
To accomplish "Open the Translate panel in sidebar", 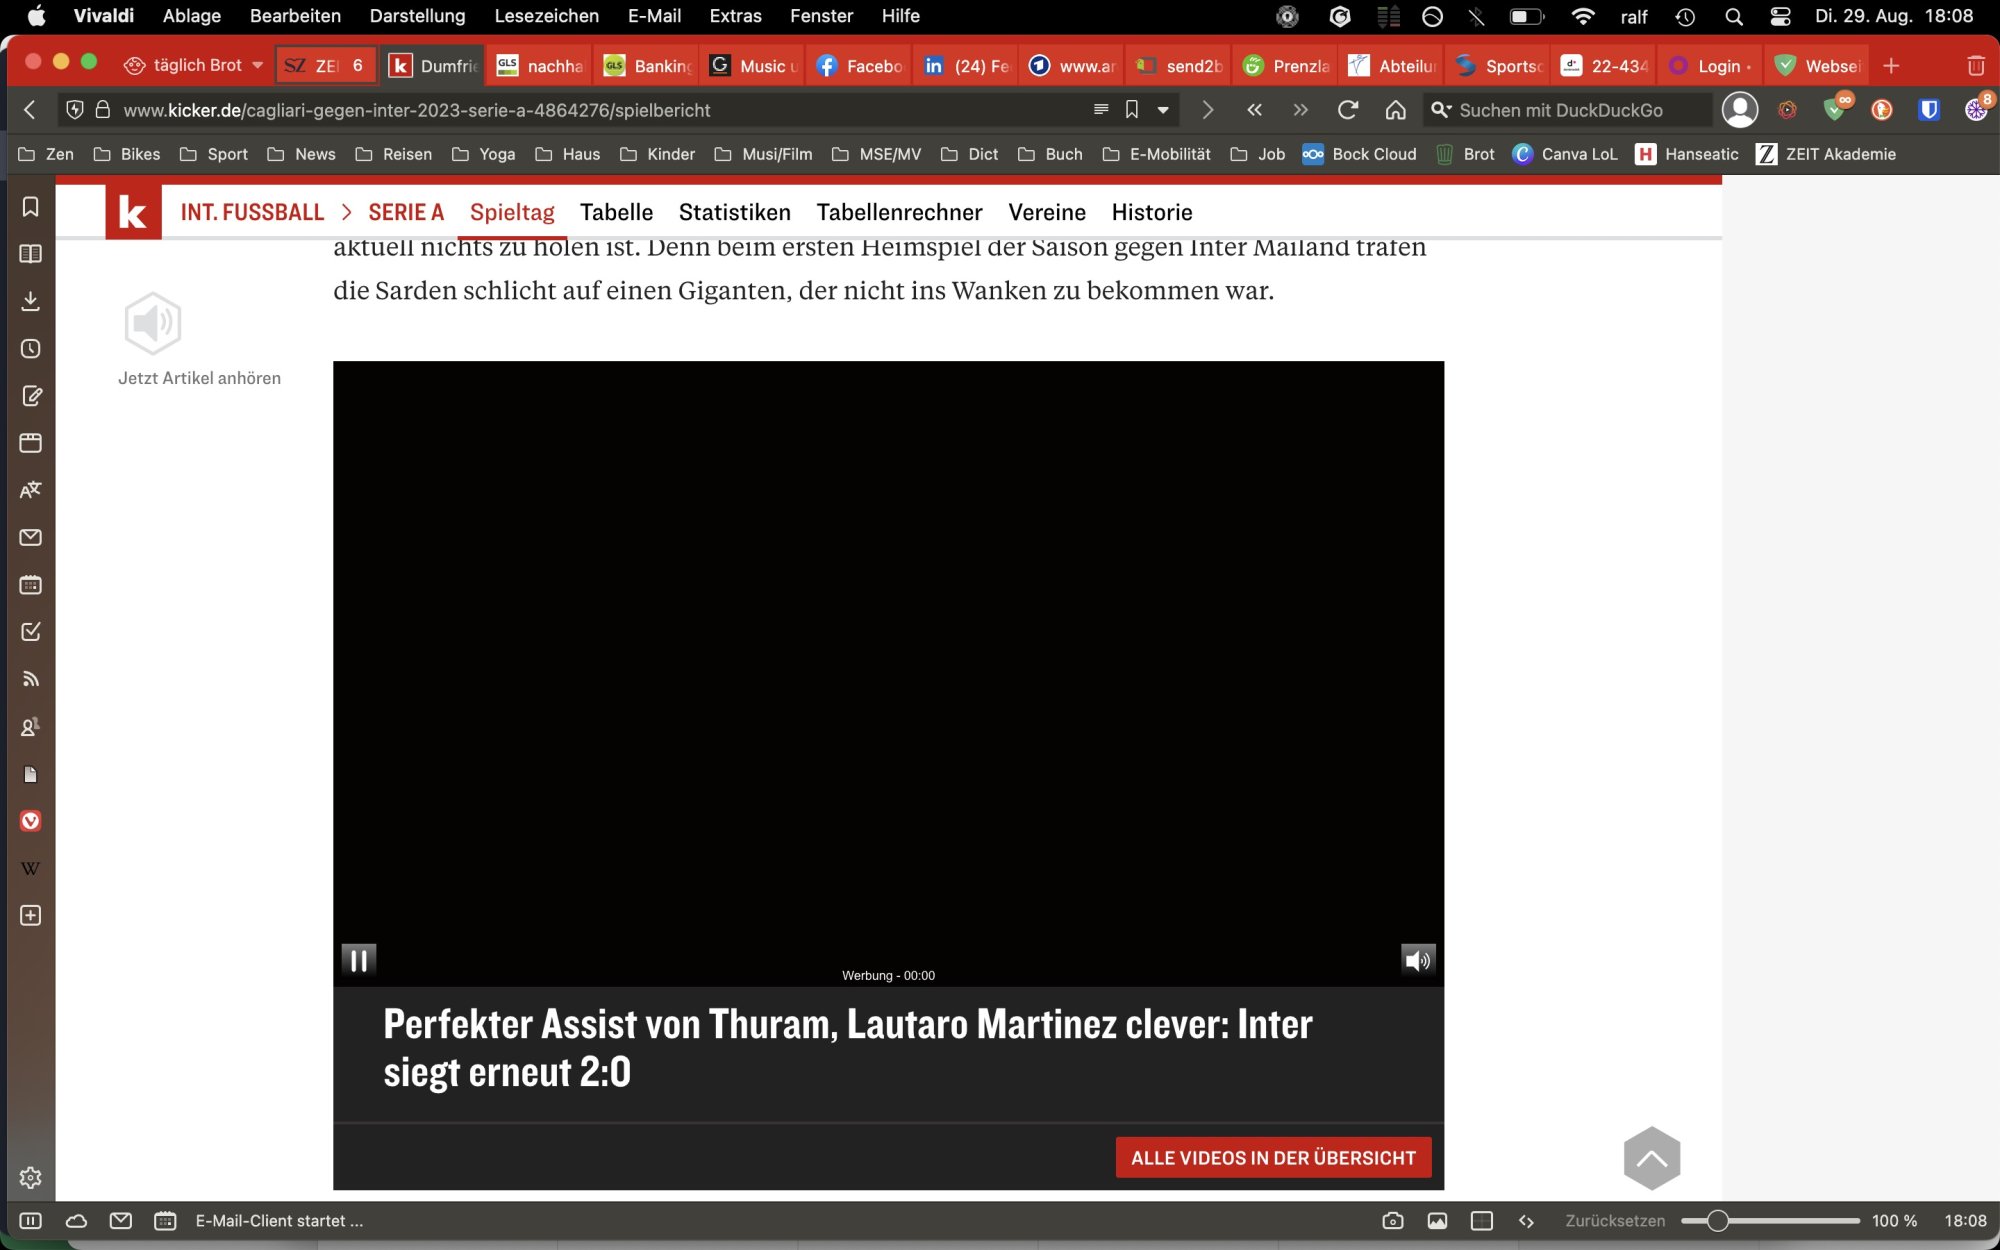I will 30,490.
